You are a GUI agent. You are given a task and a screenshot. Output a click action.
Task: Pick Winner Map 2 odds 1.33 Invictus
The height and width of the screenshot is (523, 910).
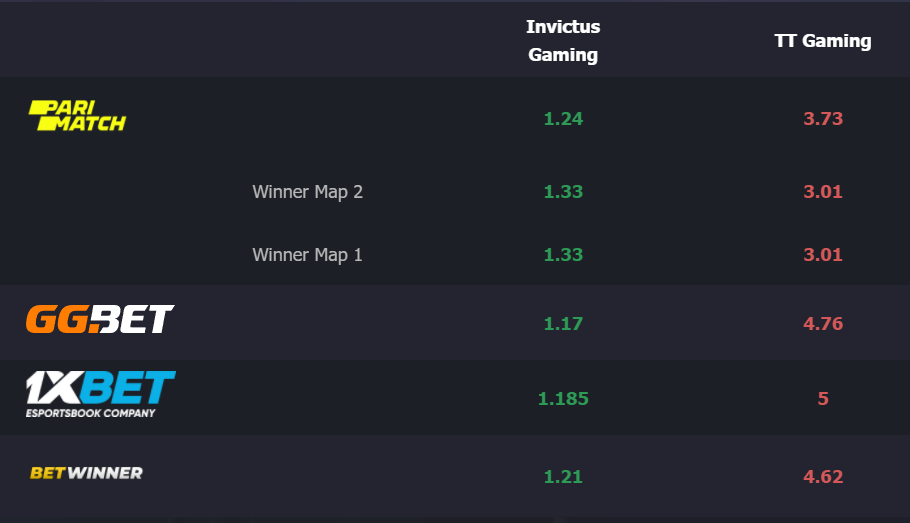[563, 192]
